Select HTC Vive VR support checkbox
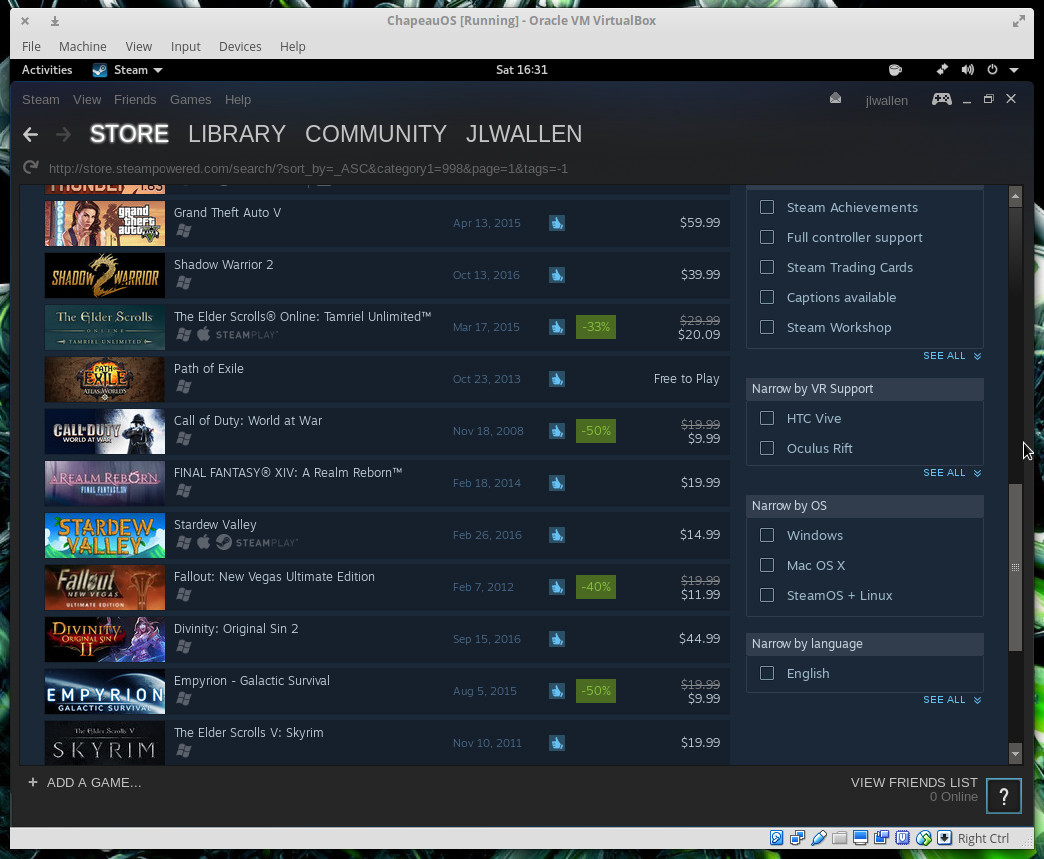The width and height of the screenshot is (1044, 859). pyautogui.click(x=767, y=418)
